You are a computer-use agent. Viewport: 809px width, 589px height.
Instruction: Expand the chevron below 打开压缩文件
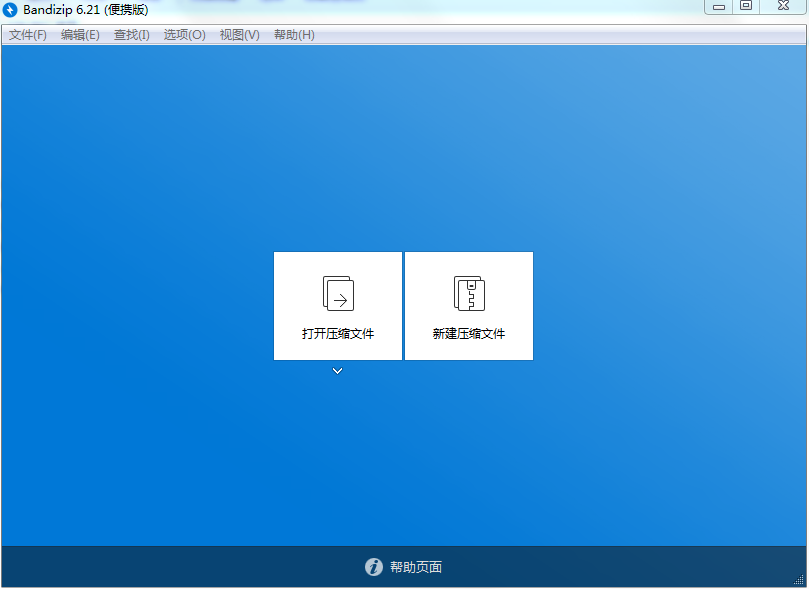pyautogui.click(x=337, y=371)
